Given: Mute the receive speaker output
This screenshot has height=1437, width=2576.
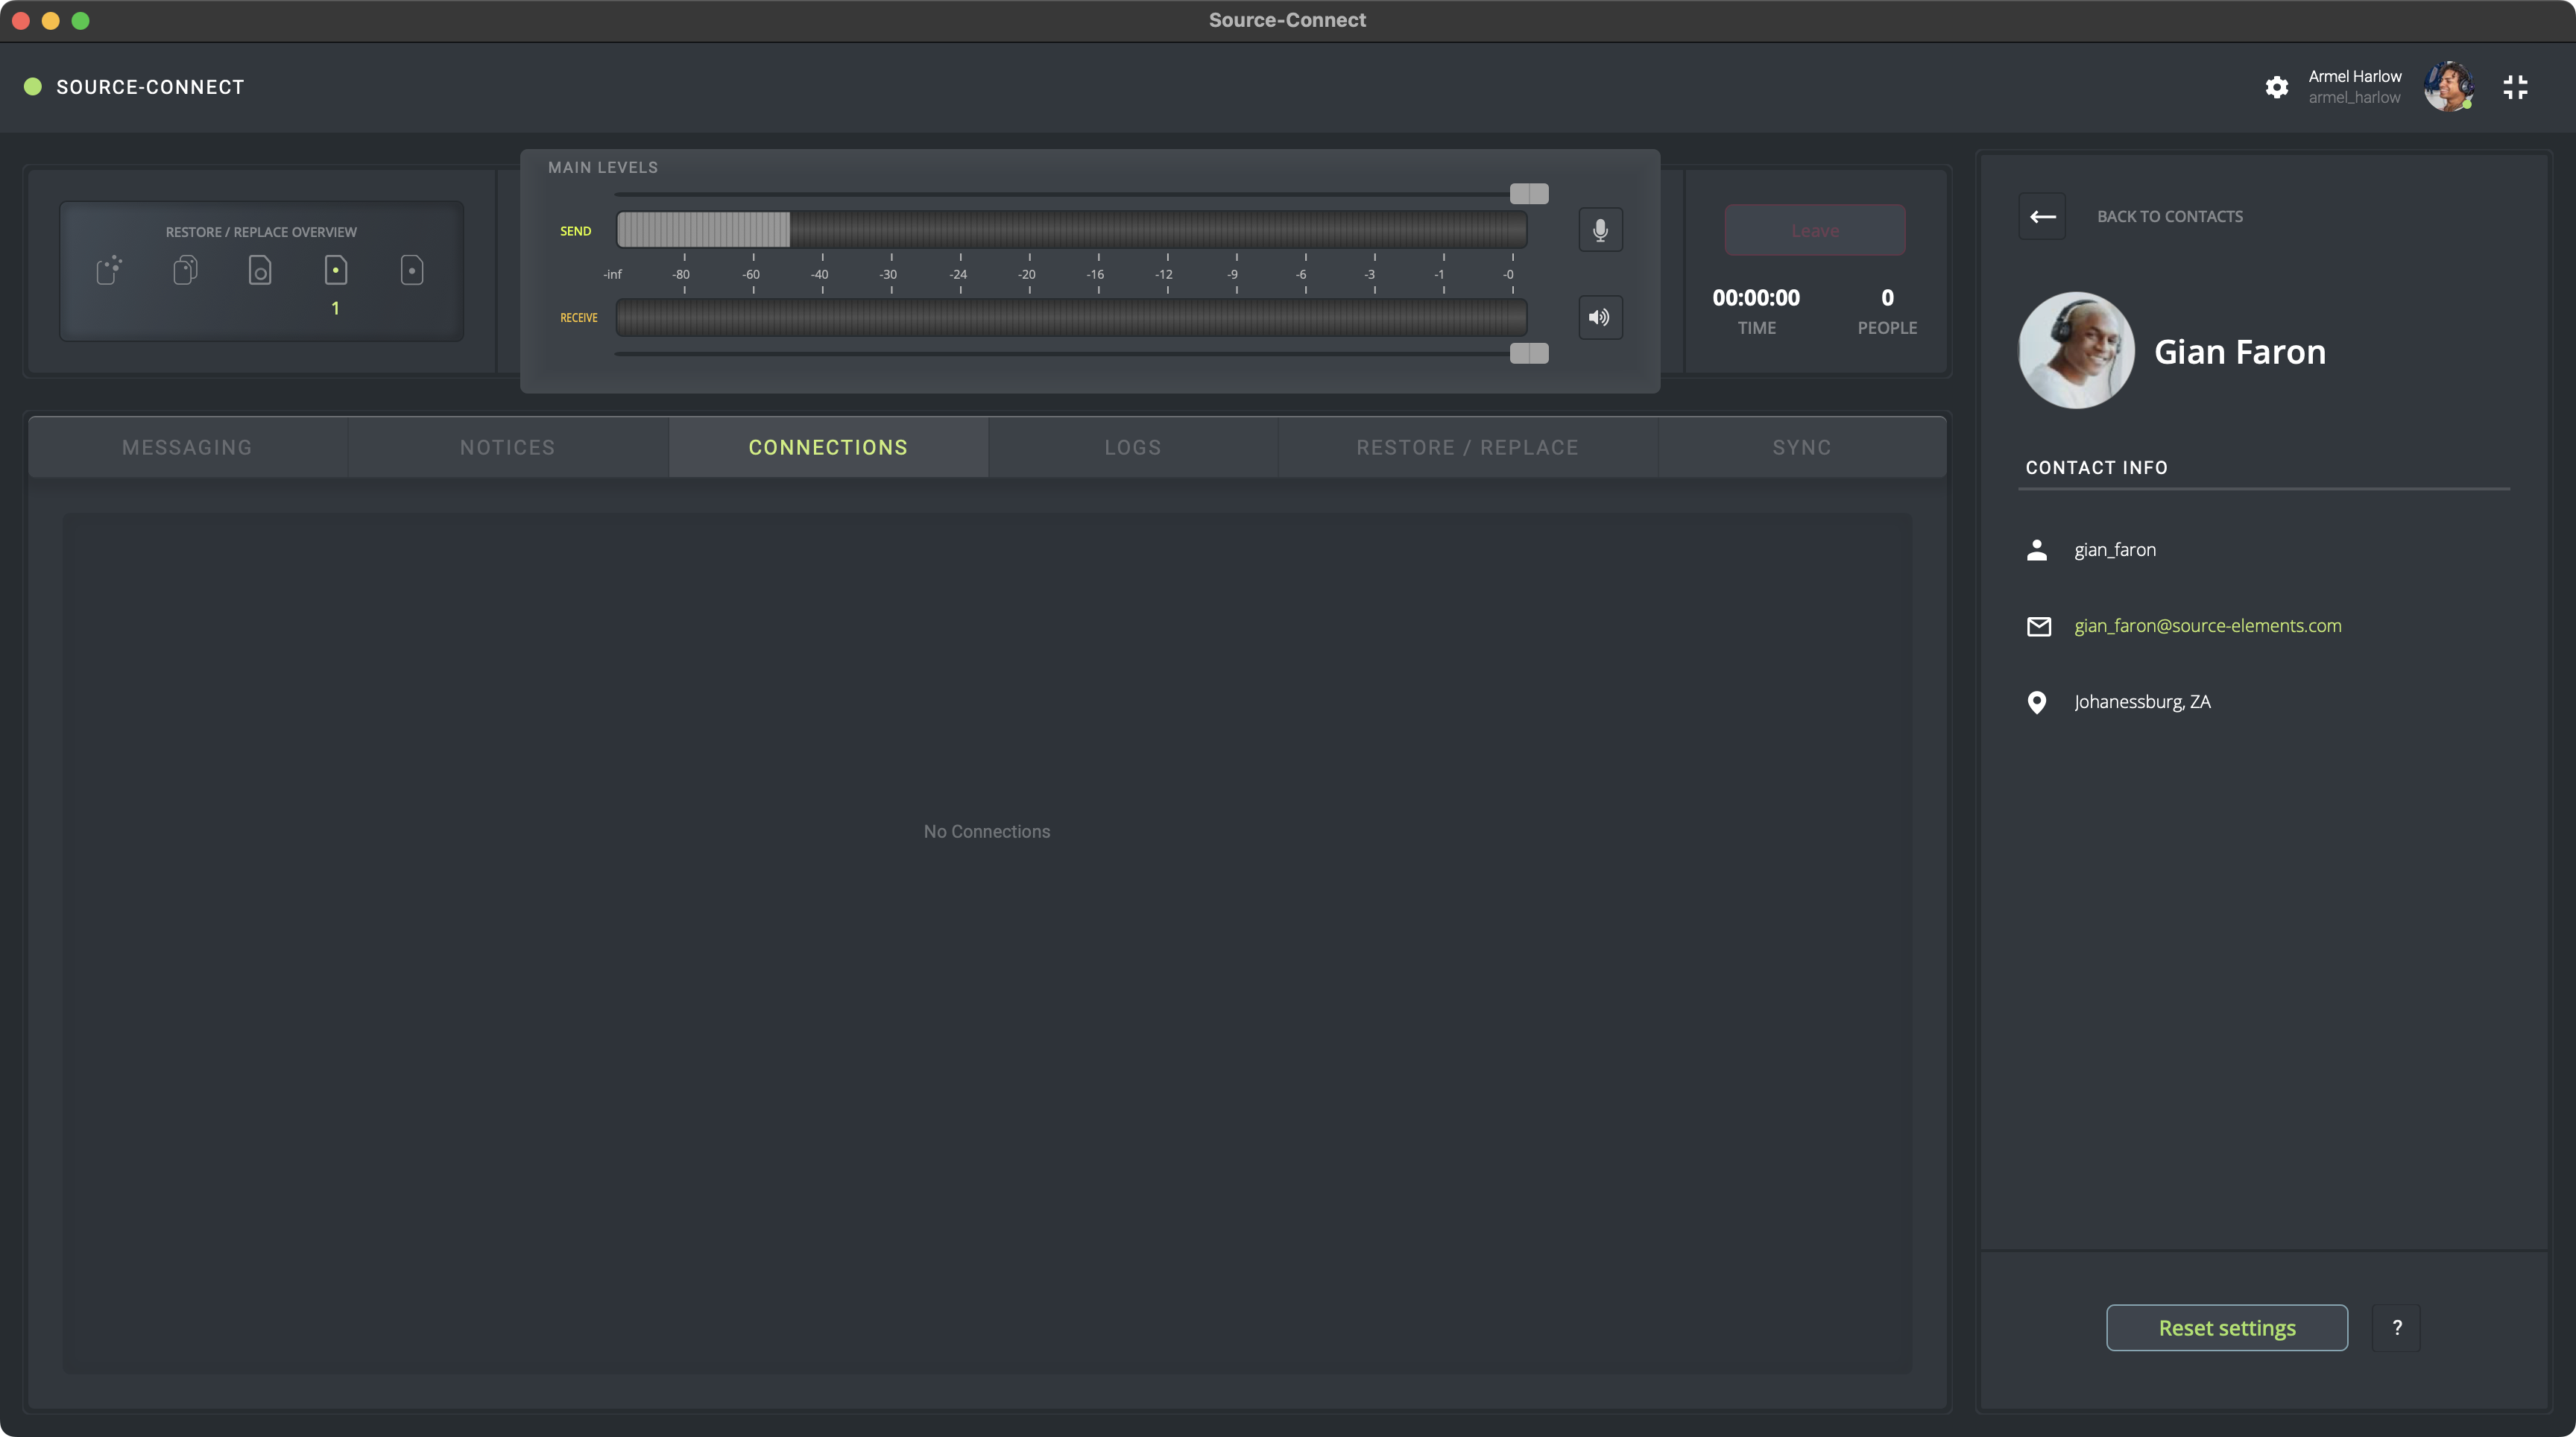Looking at the screenshot, I should pyautogui.click(x=1600, y=317).
